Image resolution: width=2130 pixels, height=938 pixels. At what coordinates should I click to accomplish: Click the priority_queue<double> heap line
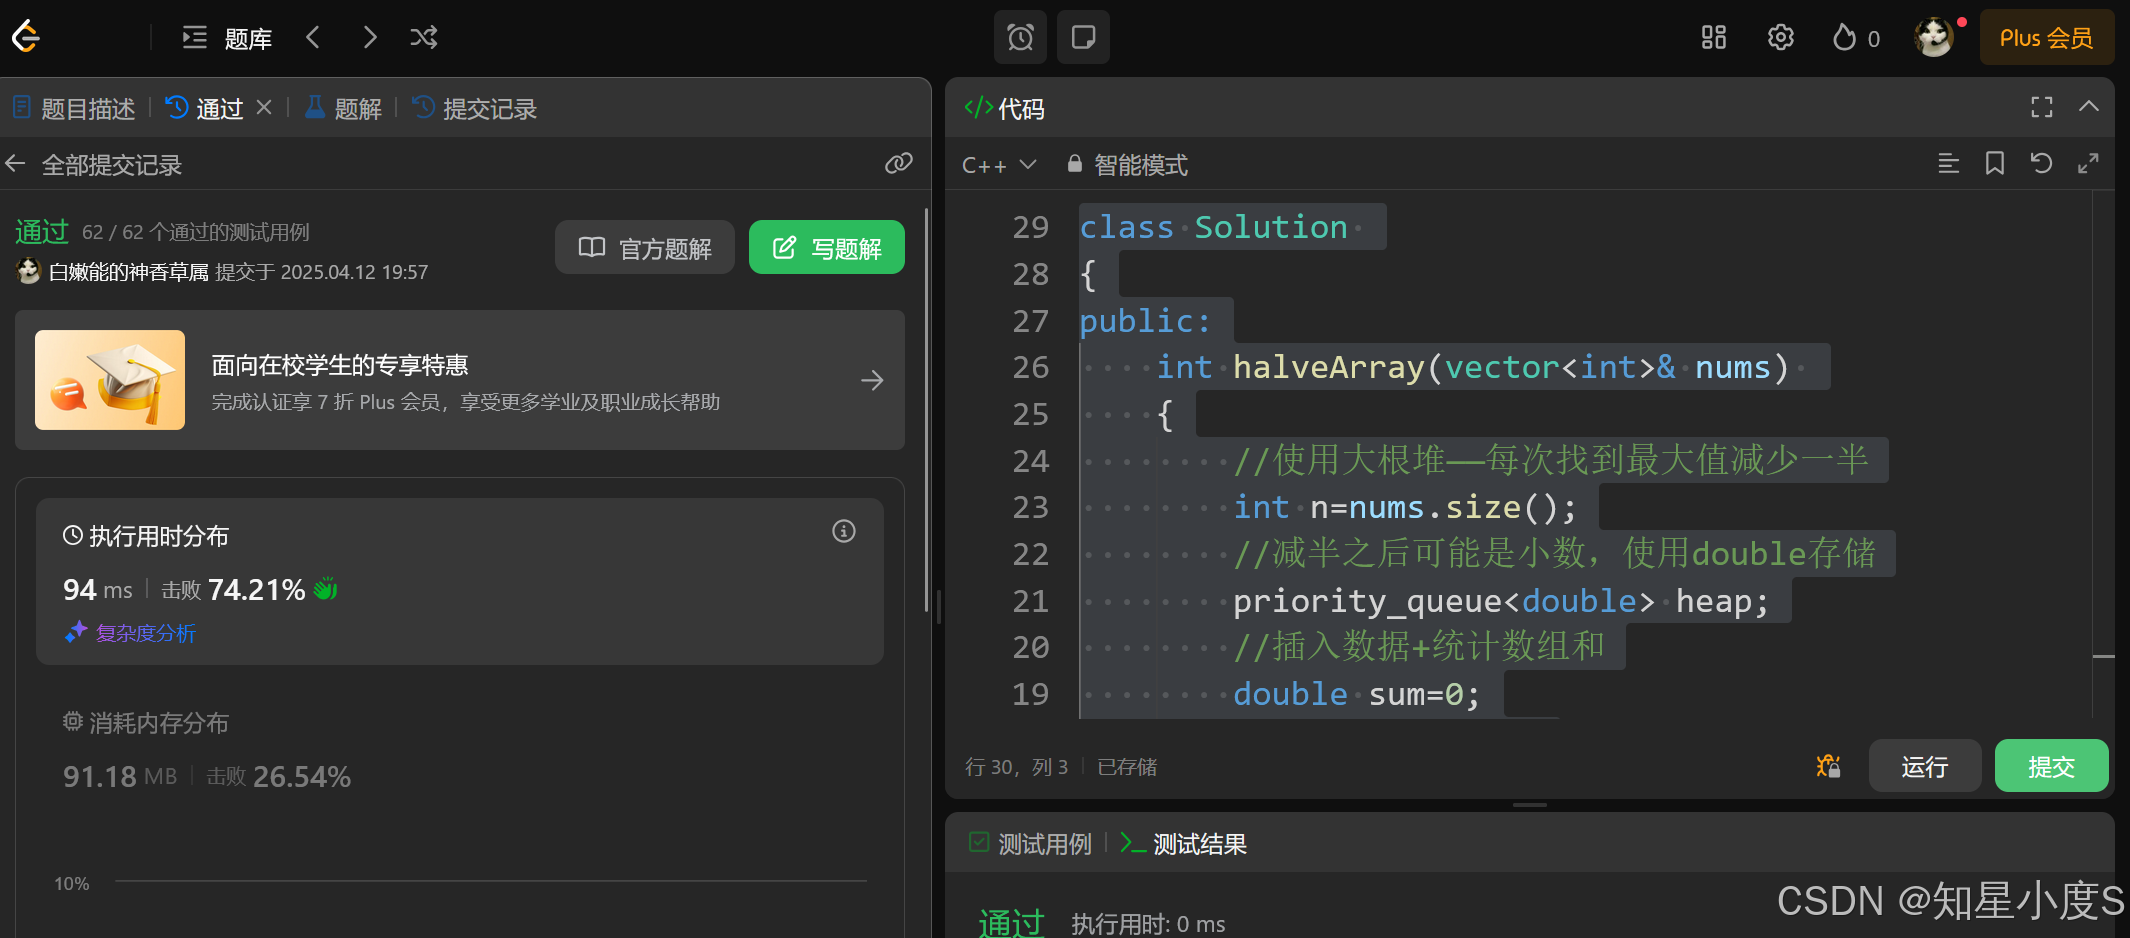(1501, 601)
